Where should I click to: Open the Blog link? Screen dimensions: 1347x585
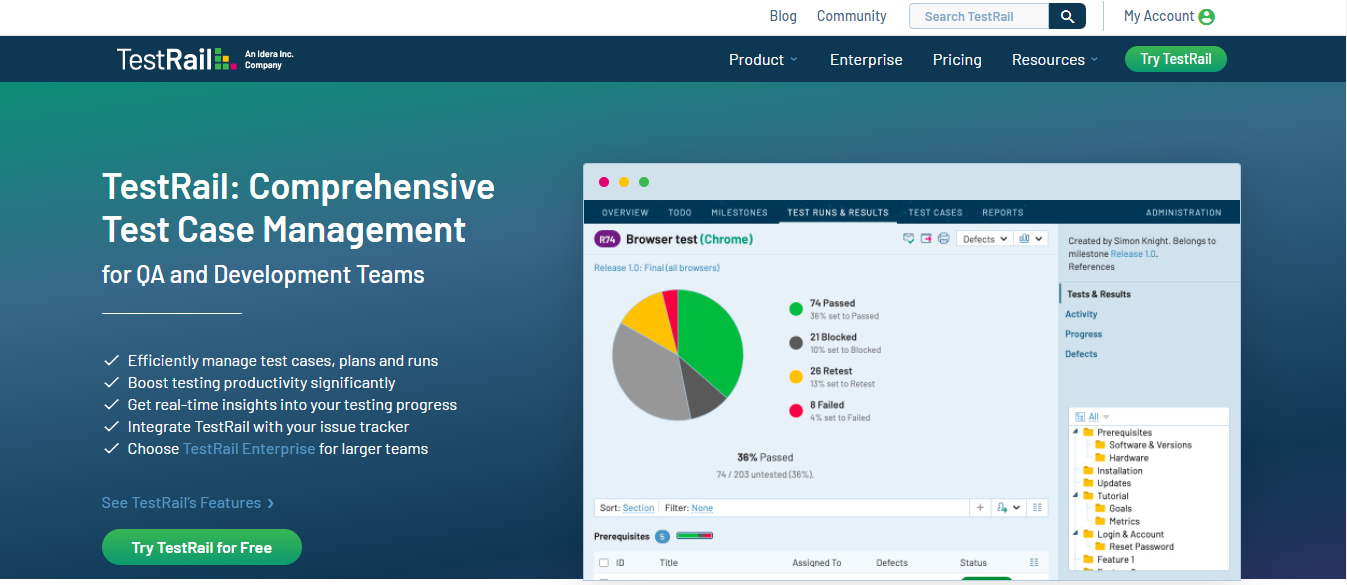point(783,16)
